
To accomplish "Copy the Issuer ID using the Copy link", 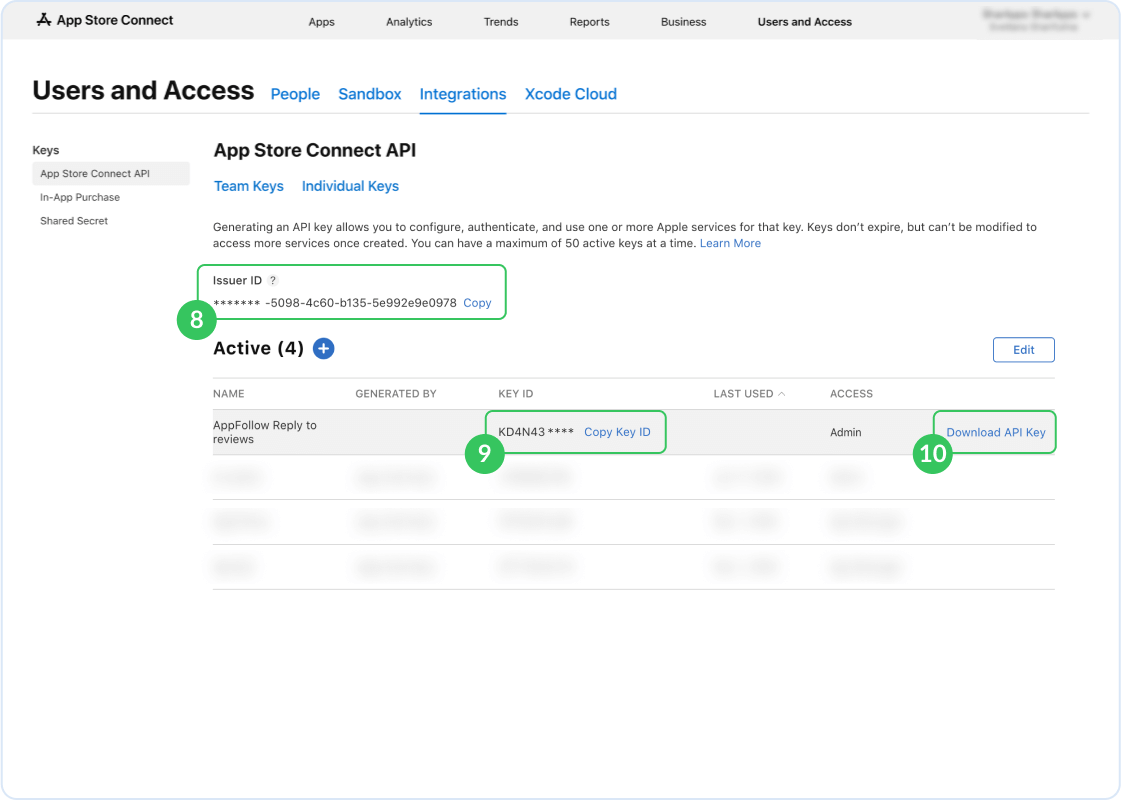I will pos(477,302).
